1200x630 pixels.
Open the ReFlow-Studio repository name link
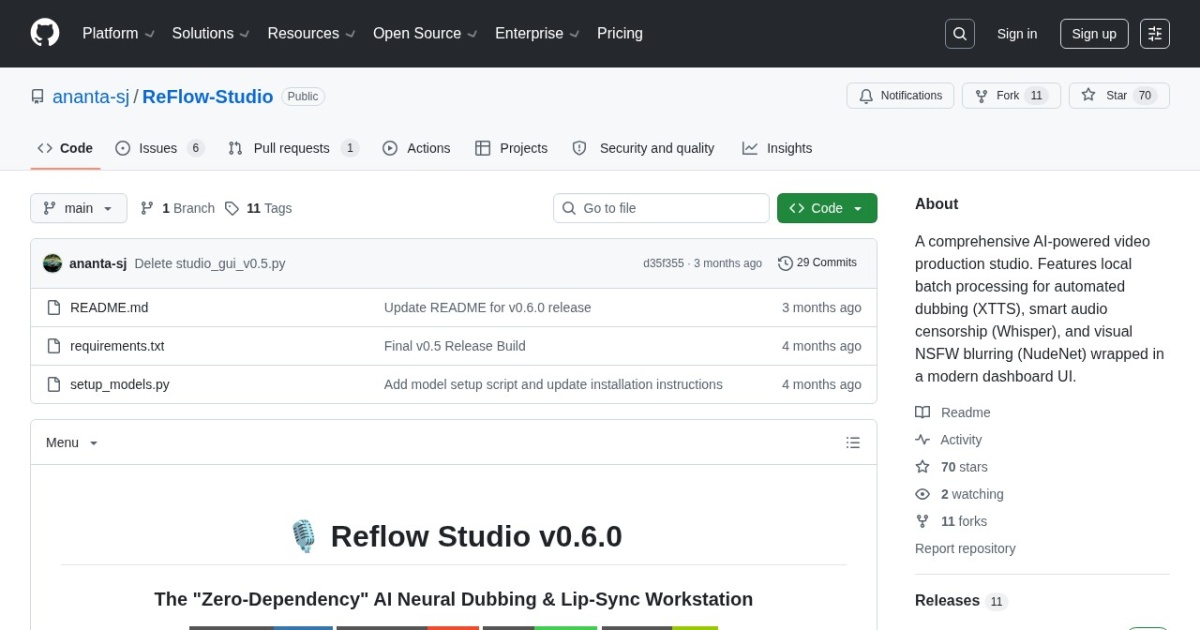[208, 97]
